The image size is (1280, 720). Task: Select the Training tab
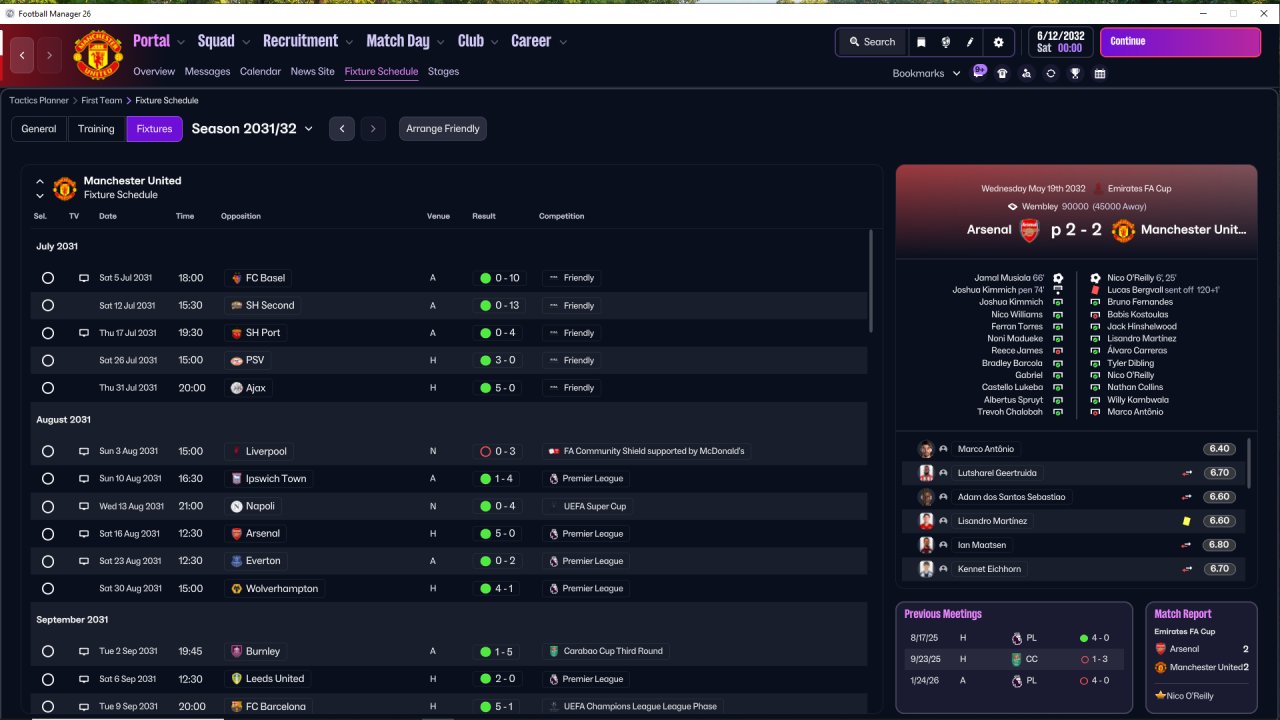pyautogui.click(x=96, y=129)
